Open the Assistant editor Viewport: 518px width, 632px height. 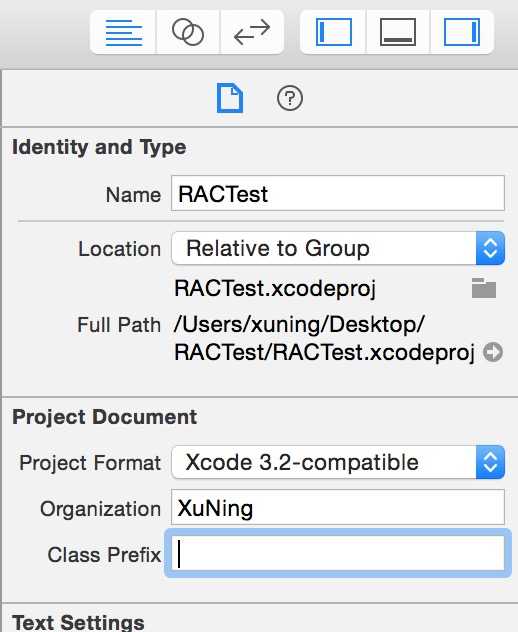coord(188,32)
